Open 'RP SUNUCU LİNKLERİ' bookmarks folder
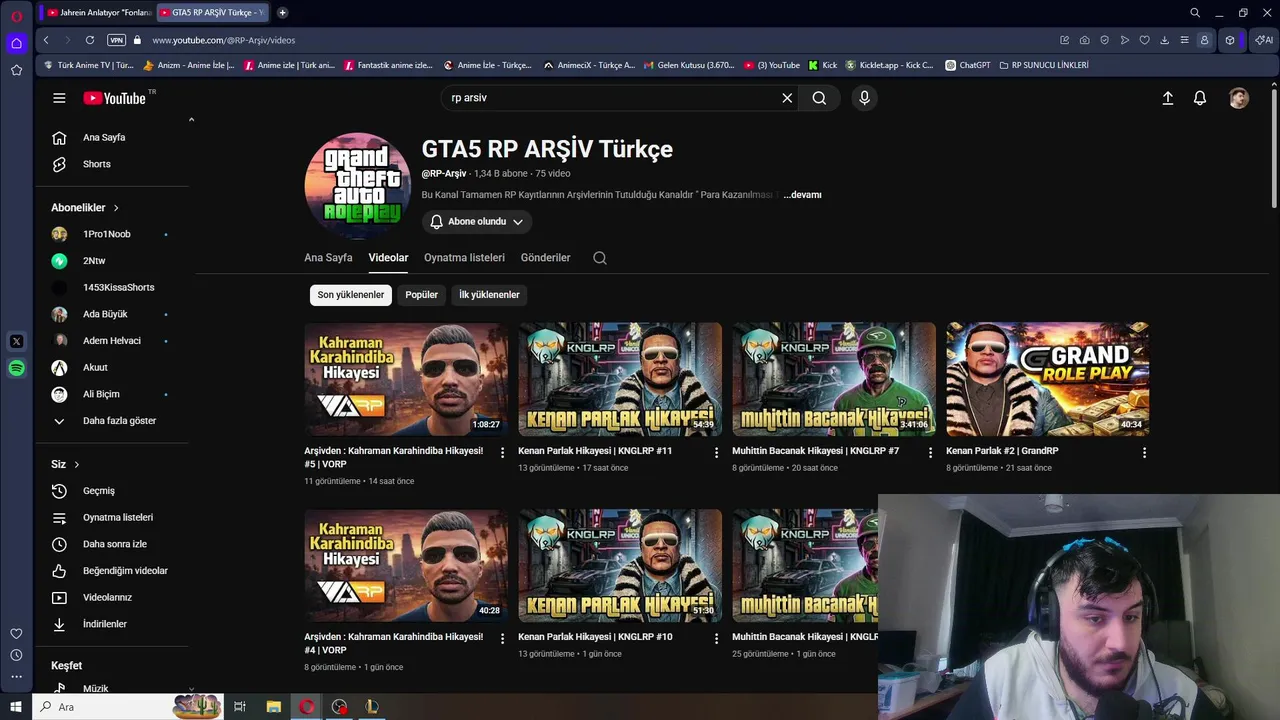 click(x=1044, y=65)
